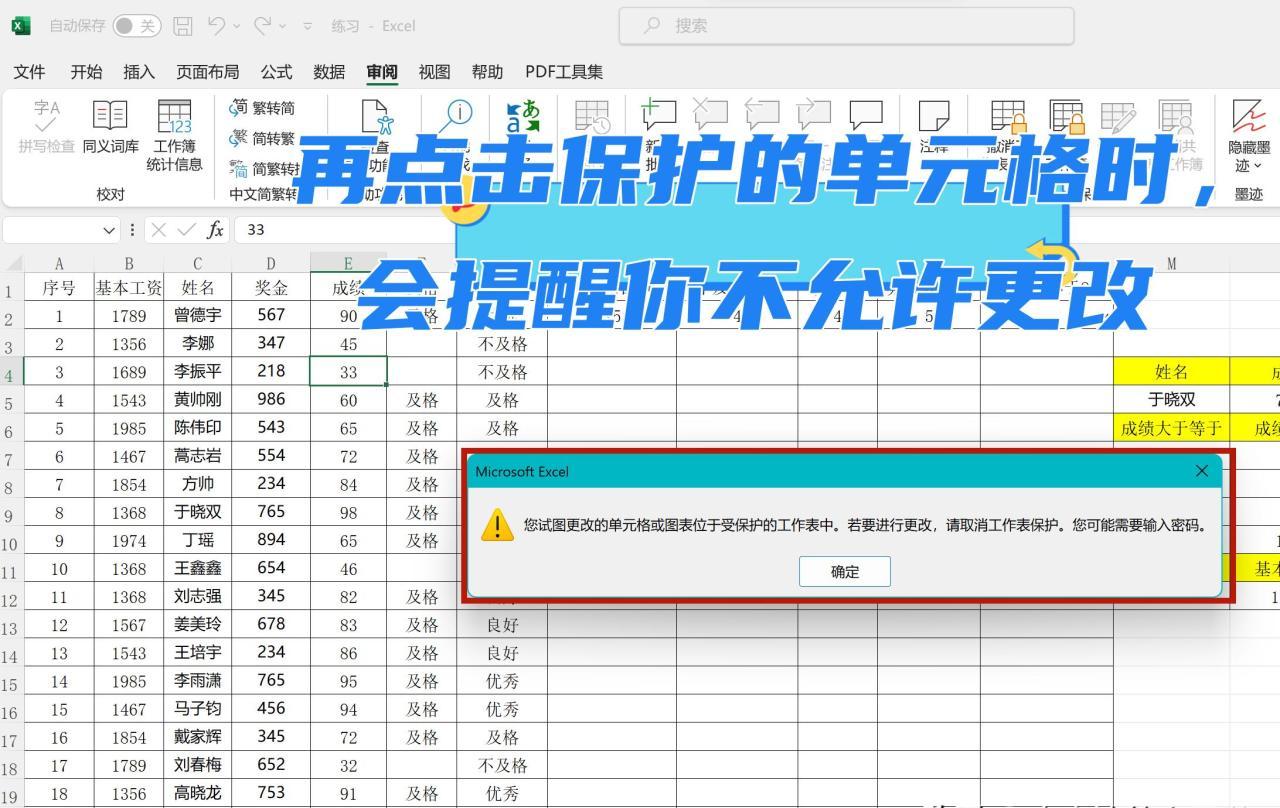Click the yellow warning triangle icon
The image size is (1280, 808).
497,525
